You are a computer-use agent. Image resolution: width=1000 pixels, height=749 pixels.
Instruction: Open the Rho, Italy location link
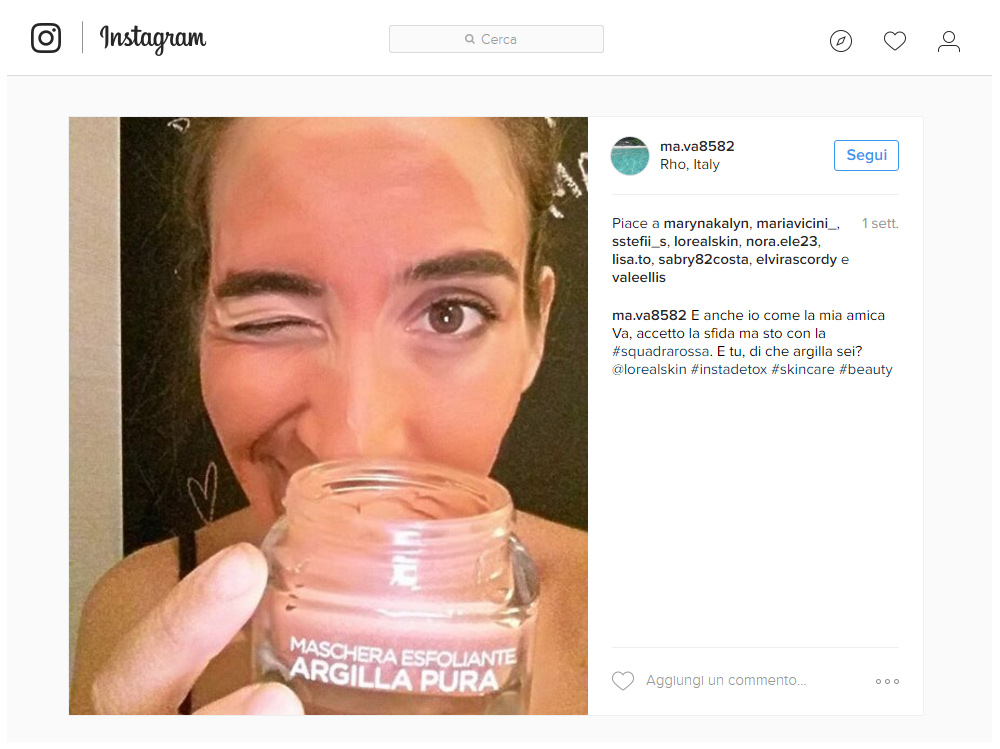(x=689, y=165)
